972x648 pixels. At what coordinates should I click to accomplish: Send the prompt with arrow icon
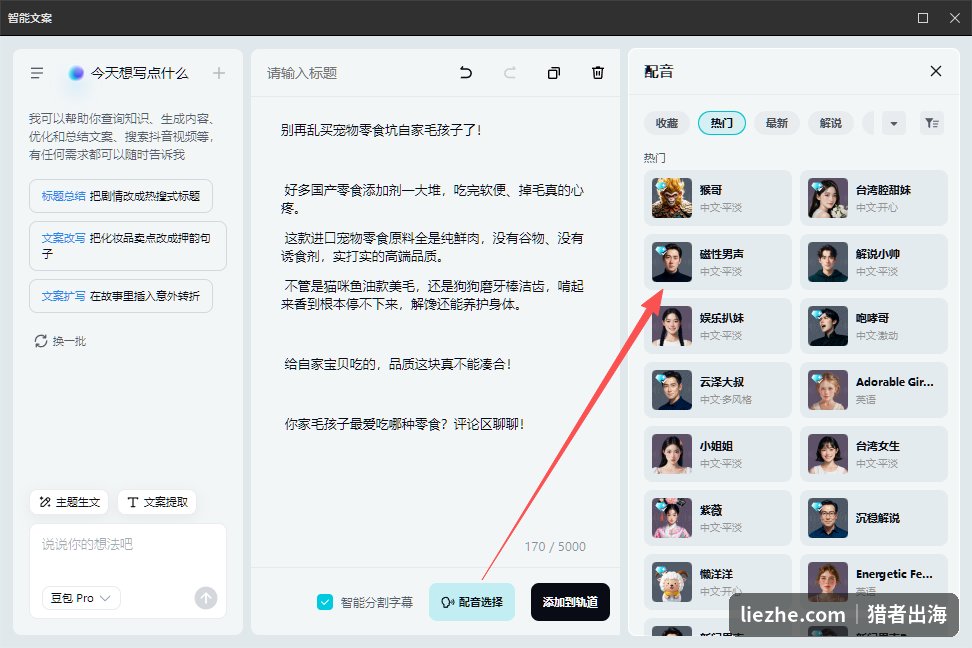tap(206, 598)
